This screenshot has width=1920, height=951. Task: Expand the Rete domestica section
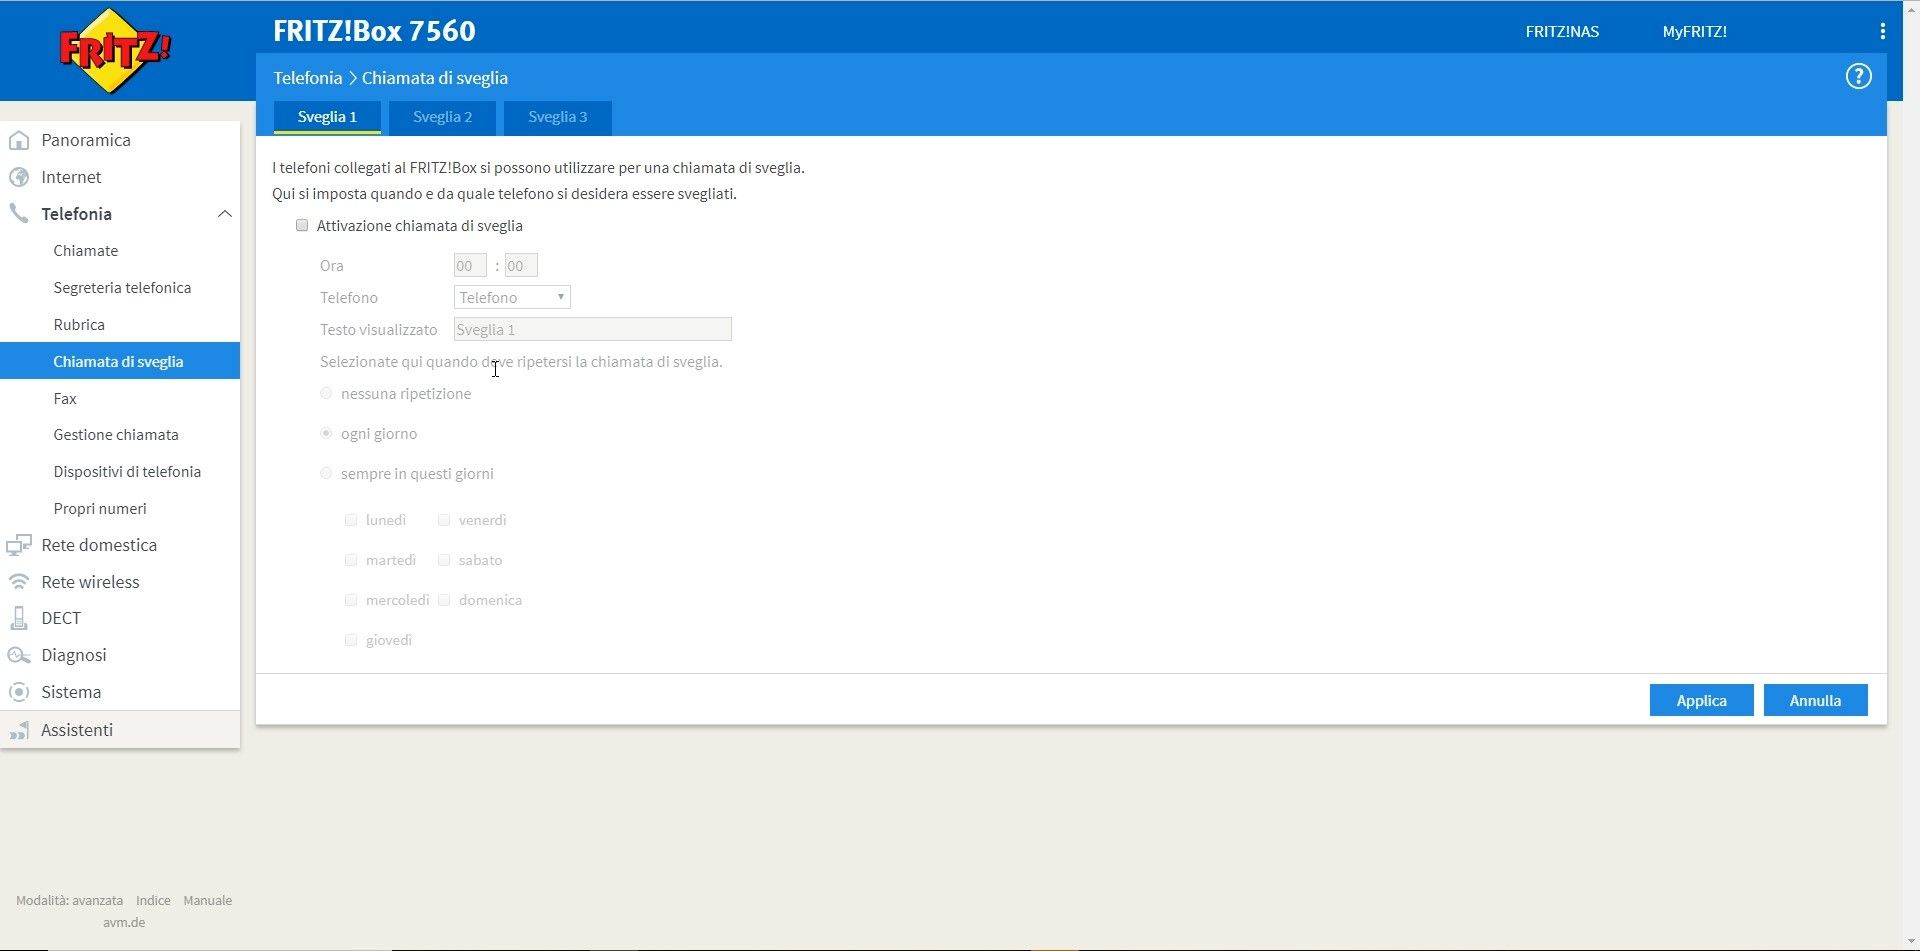99,545
